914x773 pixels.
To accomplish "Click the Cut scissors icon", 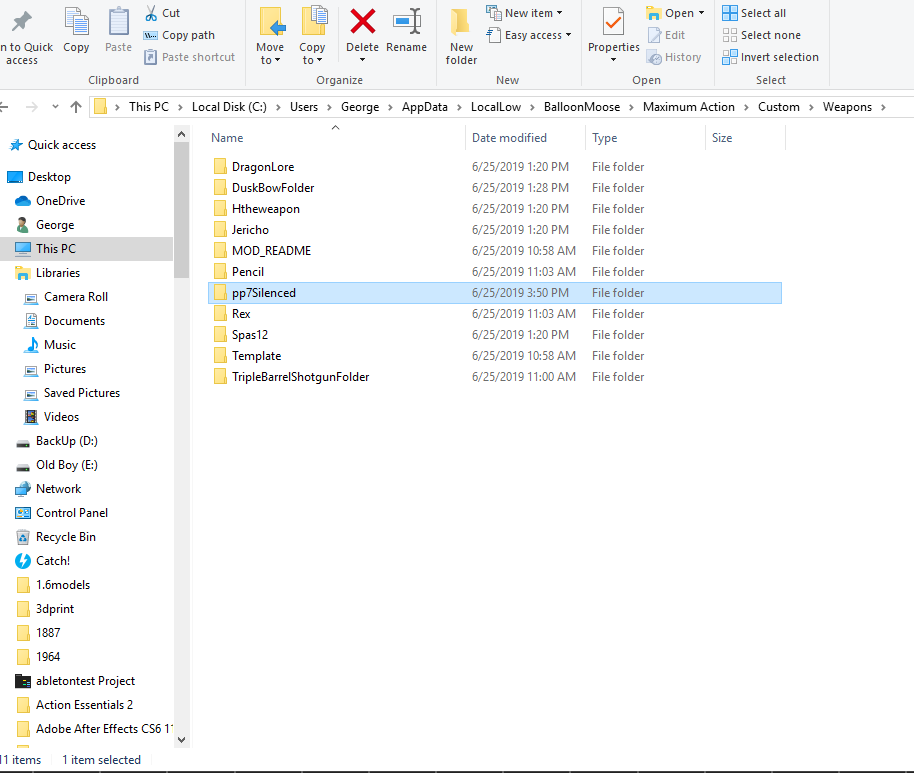I will [x=151, y=13].
